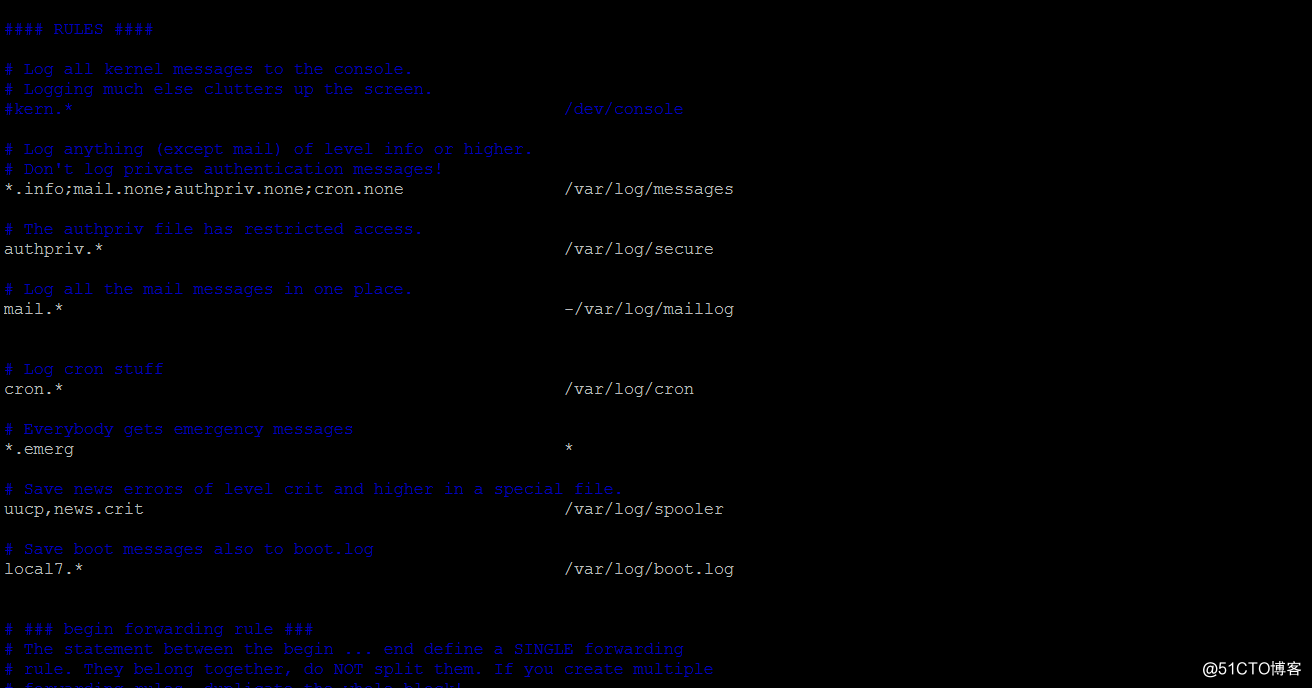Click the '/var/log/cron' path
This screenshot has height=688, width=1312.
(x=629, y=389)
